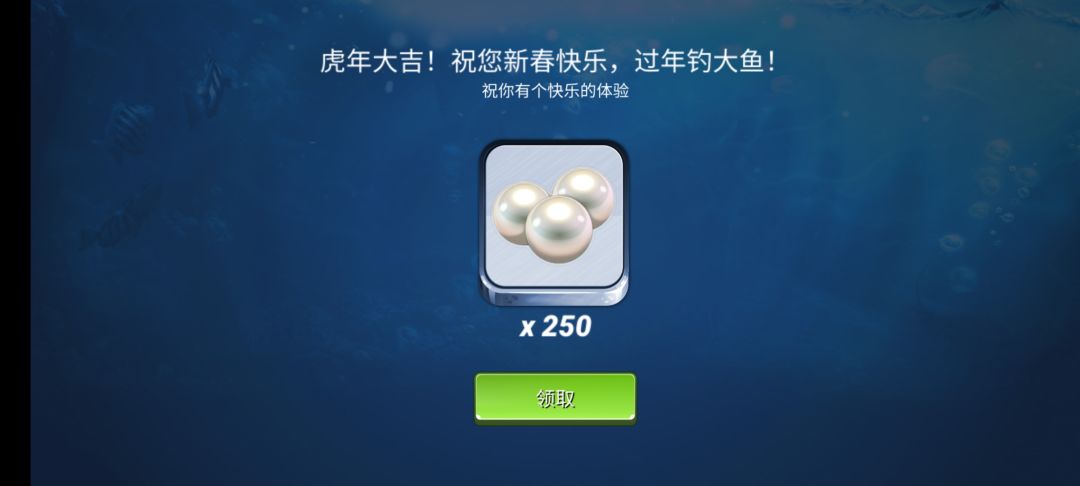Click the x 250 quantity label
This screenshot has width=1080, height=486.
pos(555,326)
